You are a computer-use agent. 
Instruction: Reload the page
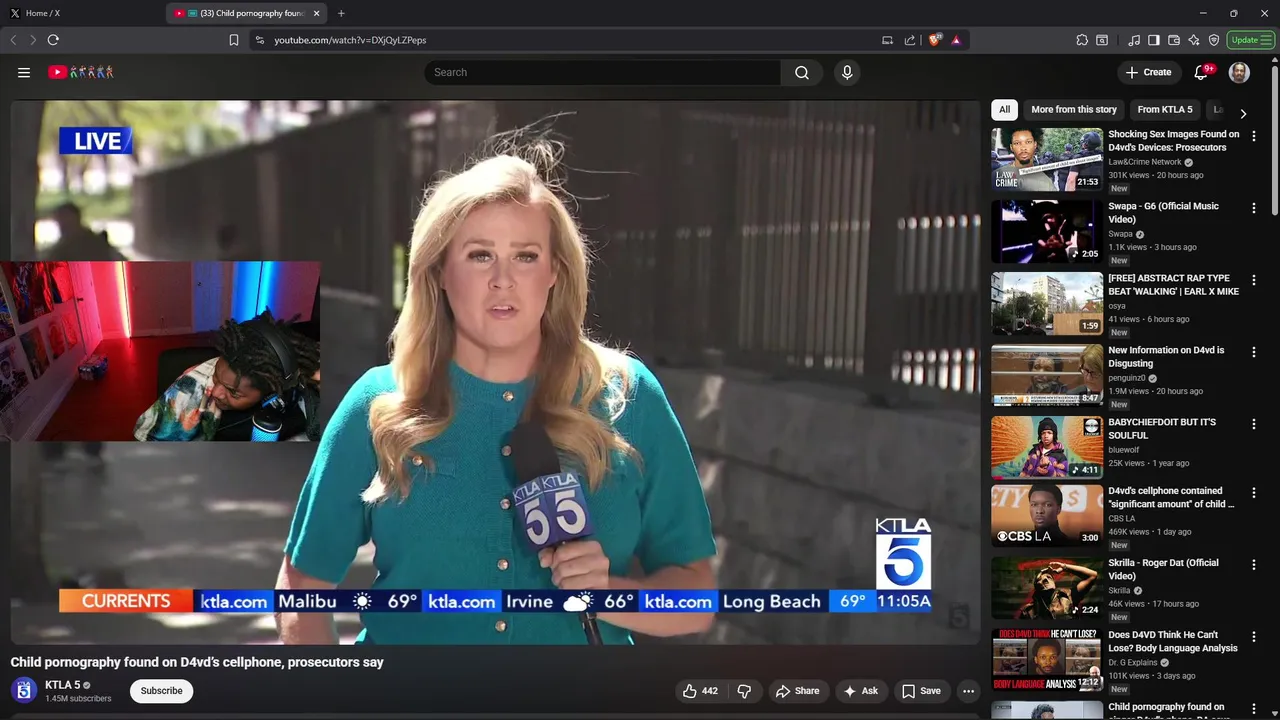(53, 40)
